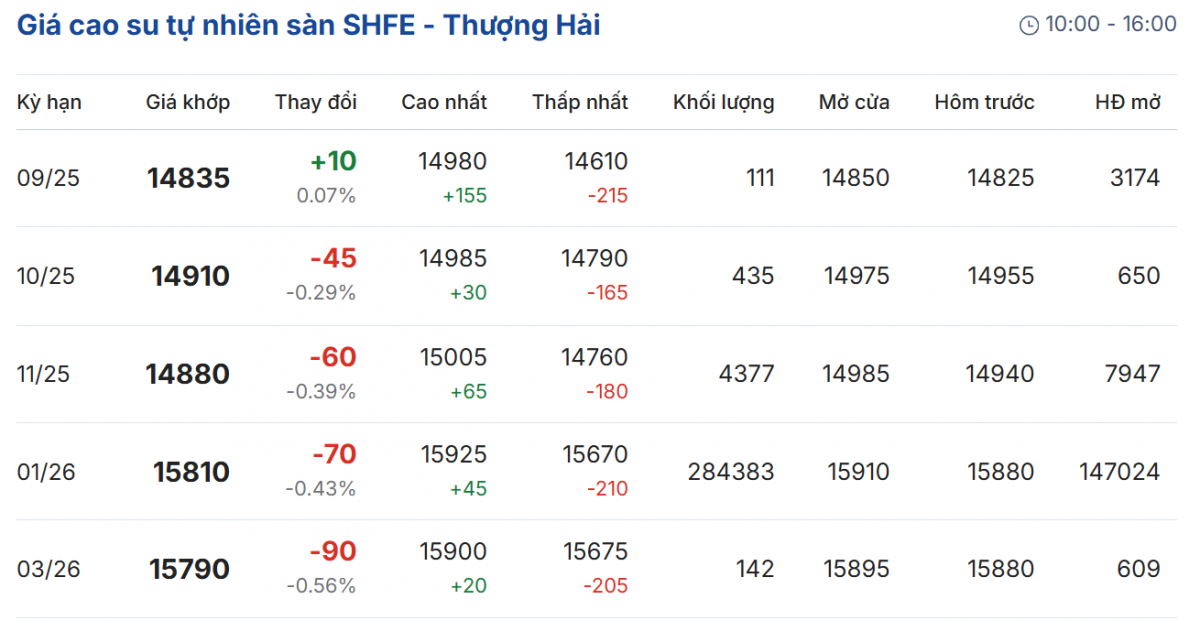This screenshot has width=1200, height=621.
Task: Click the Kỳ hạn column header
Action: click(x=49, y=102)
